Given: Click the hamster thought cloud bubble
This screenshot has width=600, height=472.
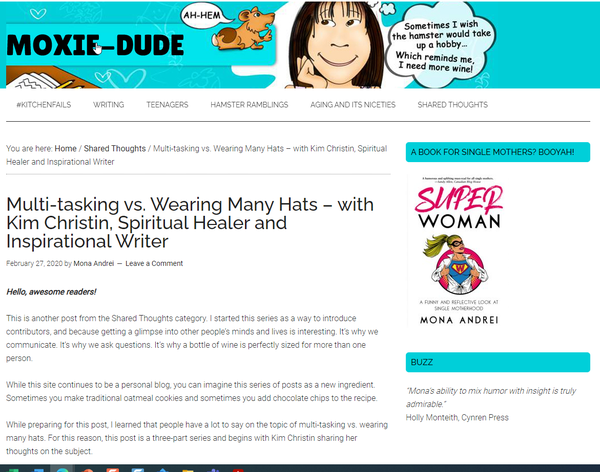Looking at the screenshot, I should (439, 45).
